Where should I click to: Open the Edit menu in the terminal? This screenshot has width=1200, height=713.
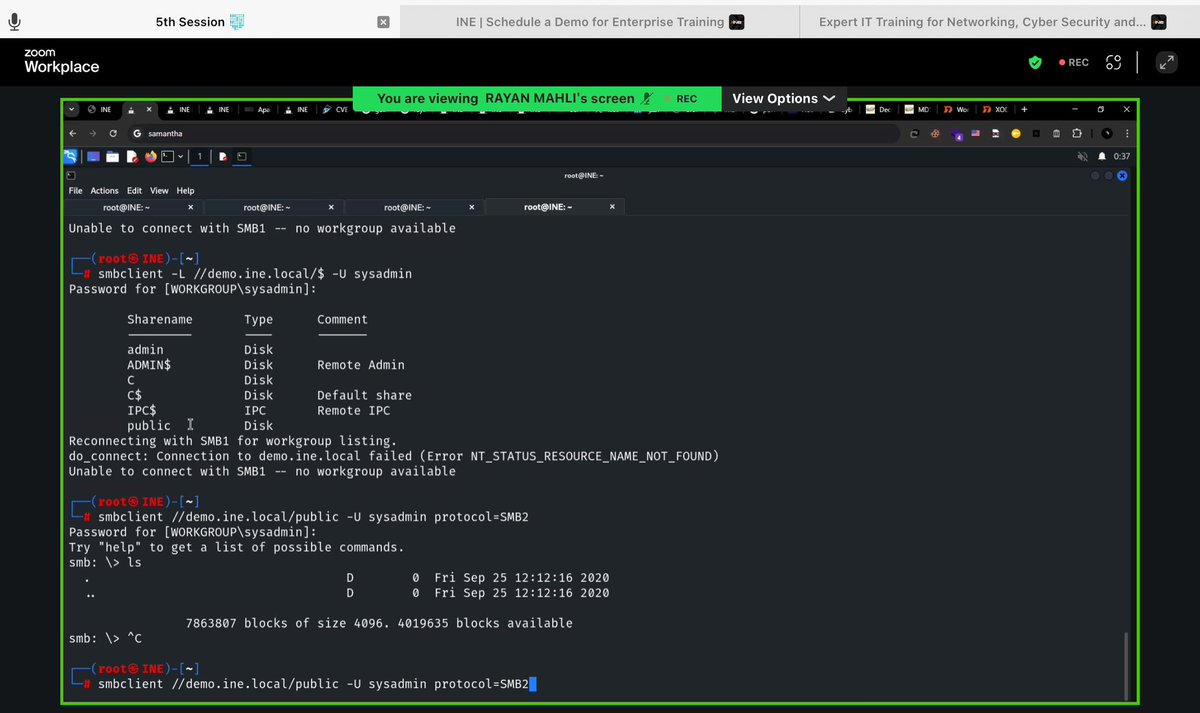pyautogui.click(x=133, y=190)
